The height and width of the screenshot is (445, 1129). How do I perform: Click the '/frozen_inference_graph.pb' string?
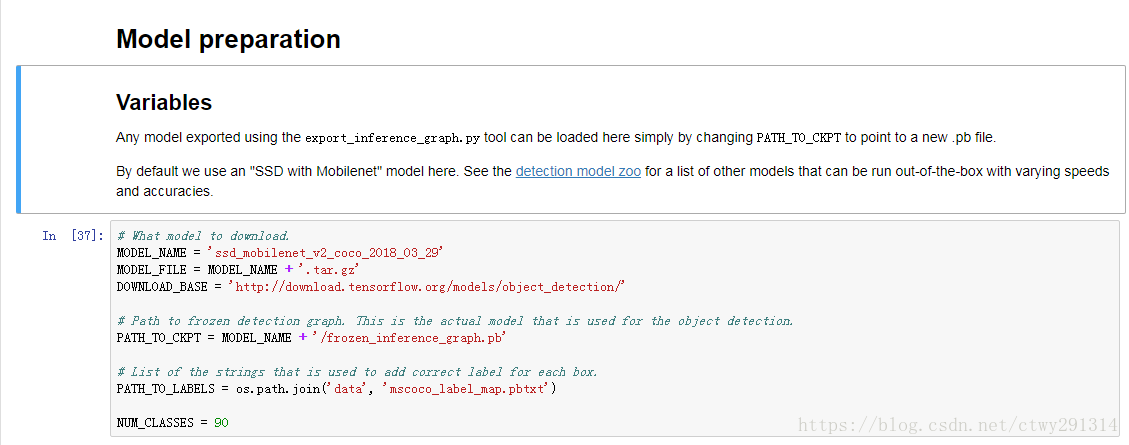pyautogui.click(x=408, y=338)
